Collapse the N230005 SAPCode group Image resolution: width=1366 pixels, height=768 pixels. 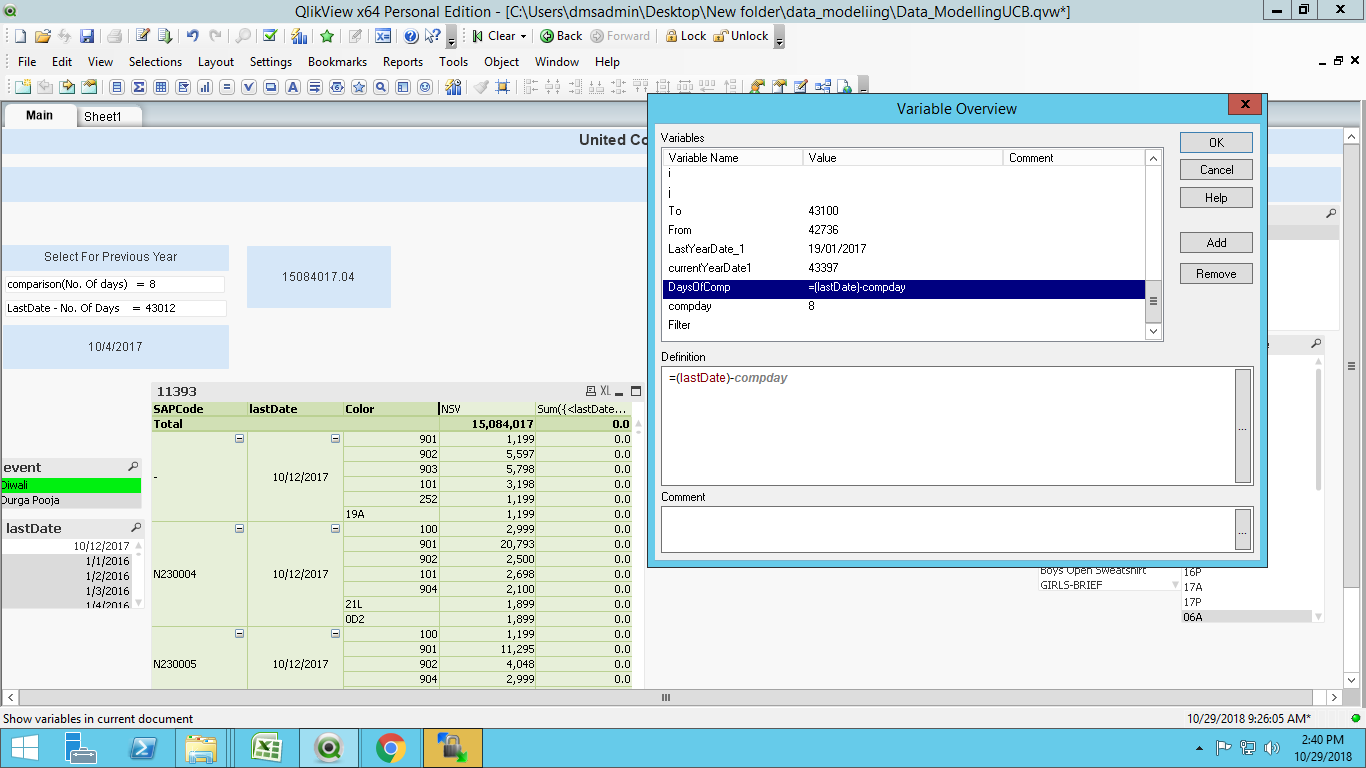239,634
